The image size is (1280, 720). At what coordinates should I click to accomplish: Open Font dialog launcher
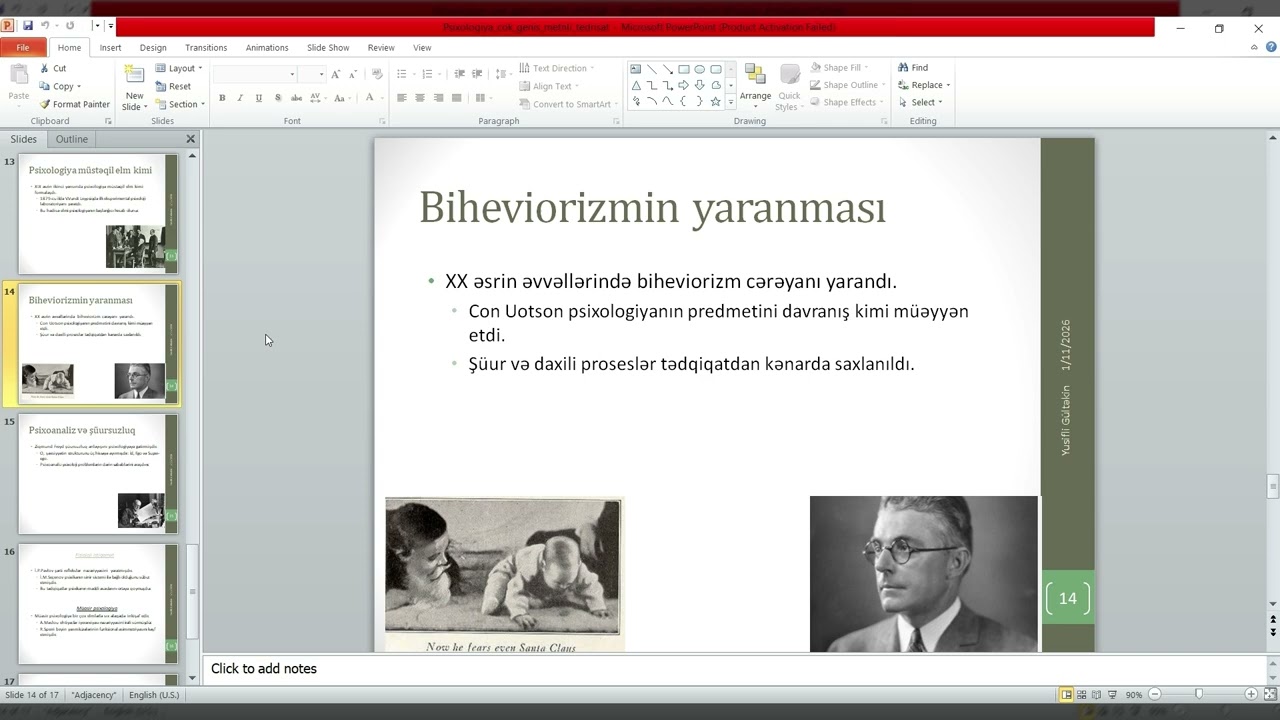[382, 121]
